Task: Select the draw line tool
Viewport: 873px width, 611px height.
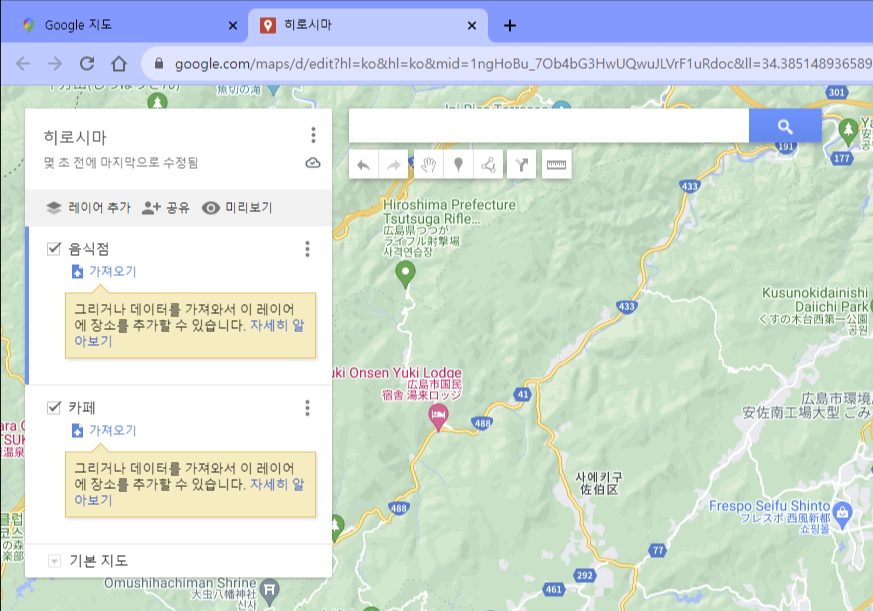Action: 488,165
